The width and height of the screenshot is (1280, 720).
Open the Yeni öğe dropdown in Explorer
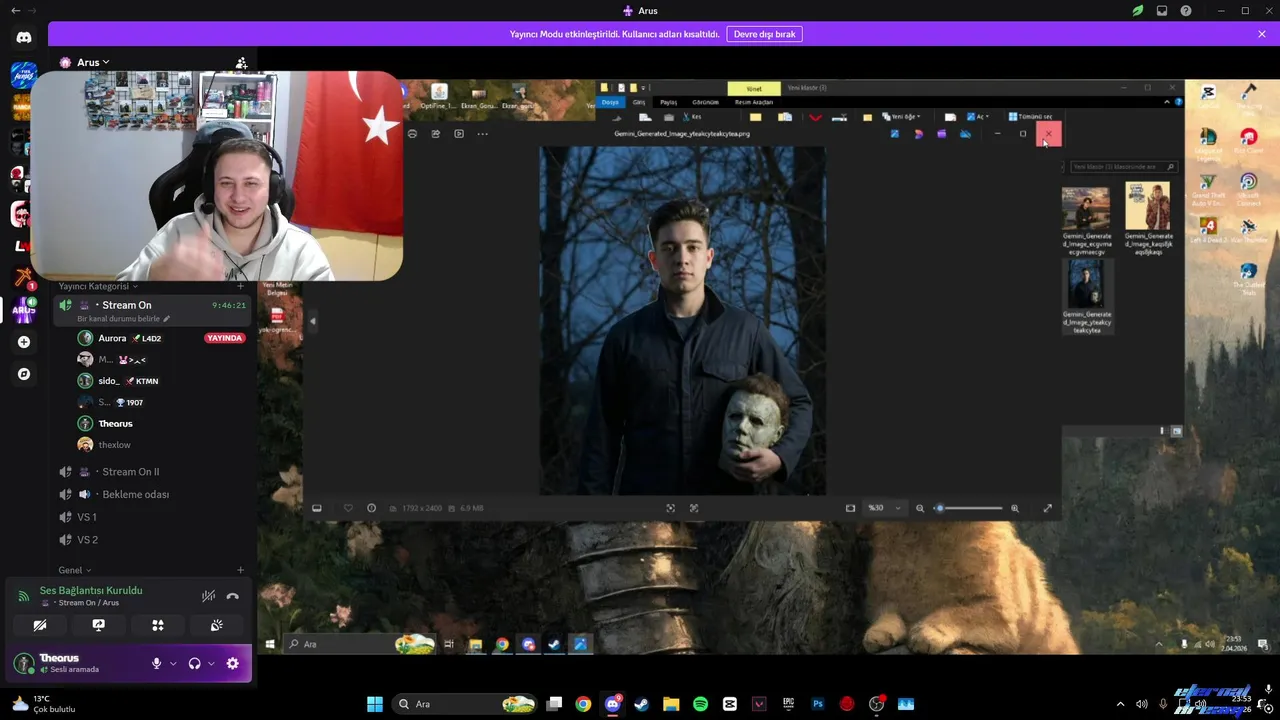coord(901,117)
